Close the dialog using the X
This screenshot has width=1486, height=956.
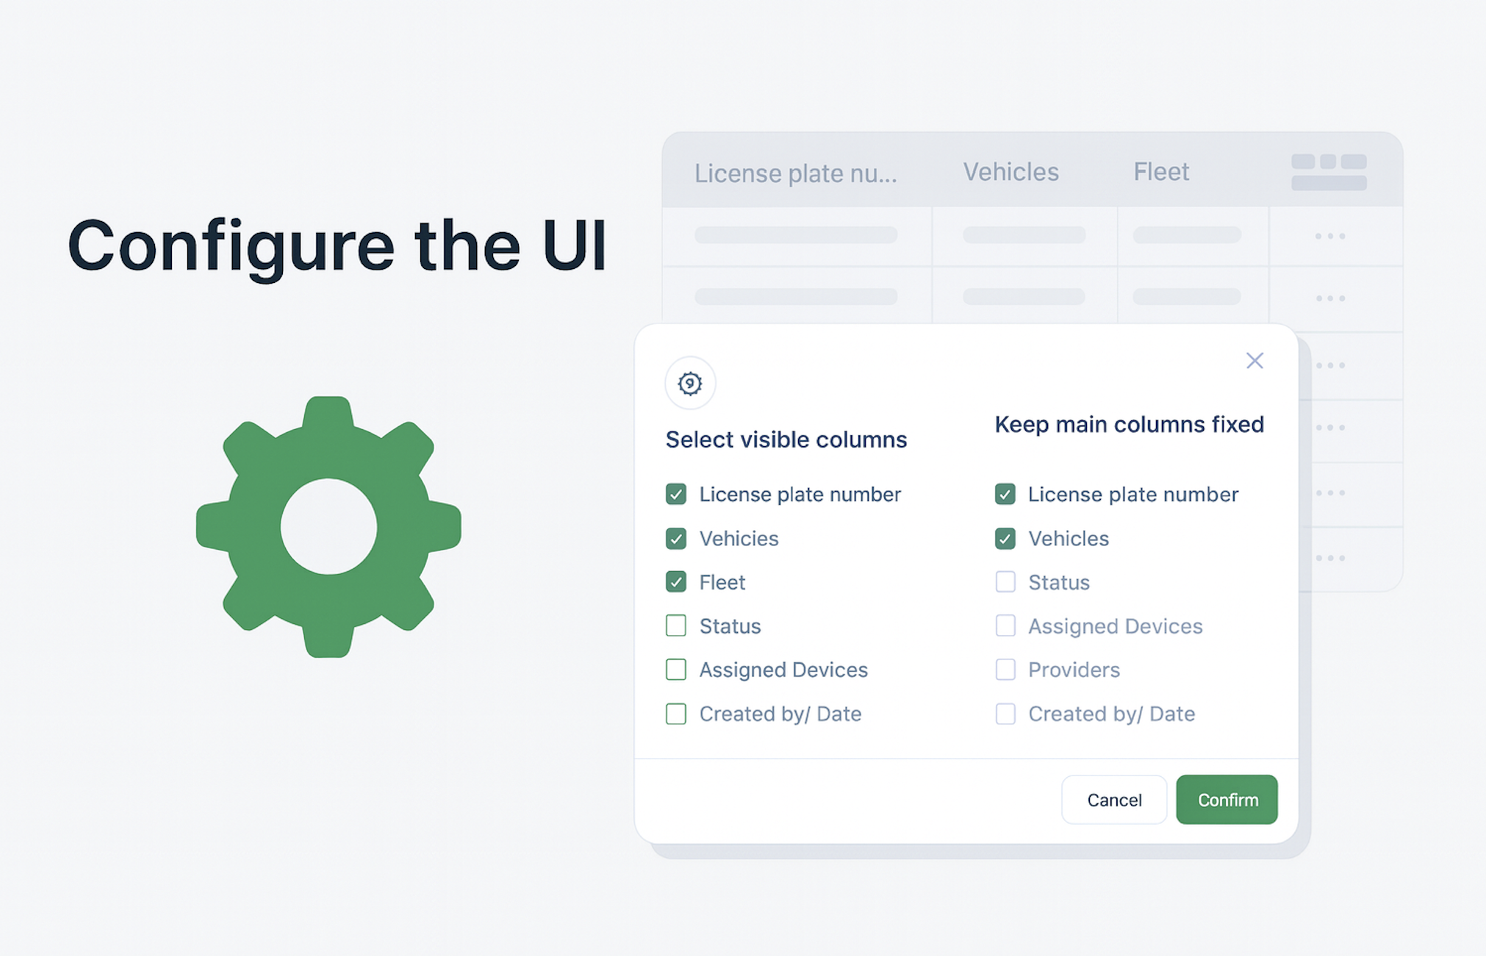1255,360
